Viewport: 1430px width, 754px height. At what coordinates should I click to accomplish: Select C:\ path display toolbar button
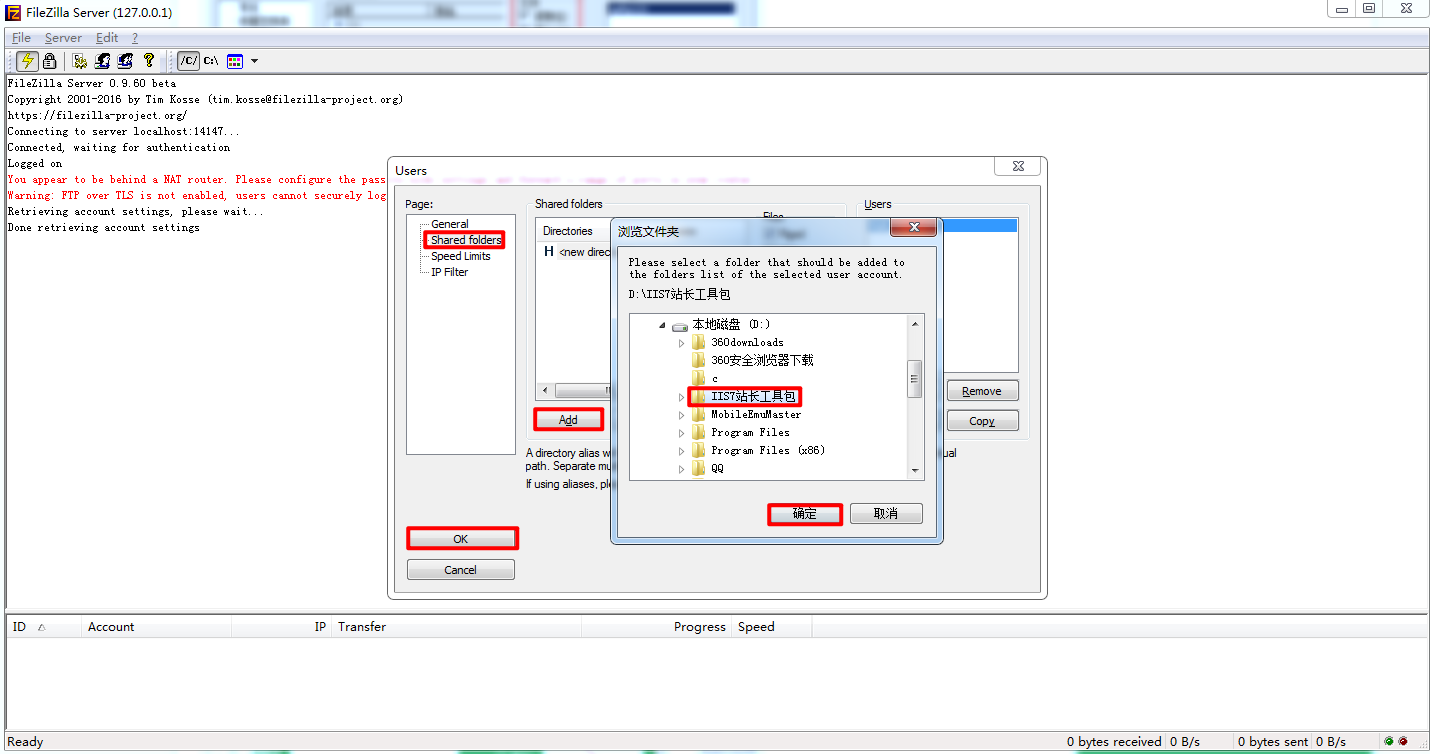(211, 61)
